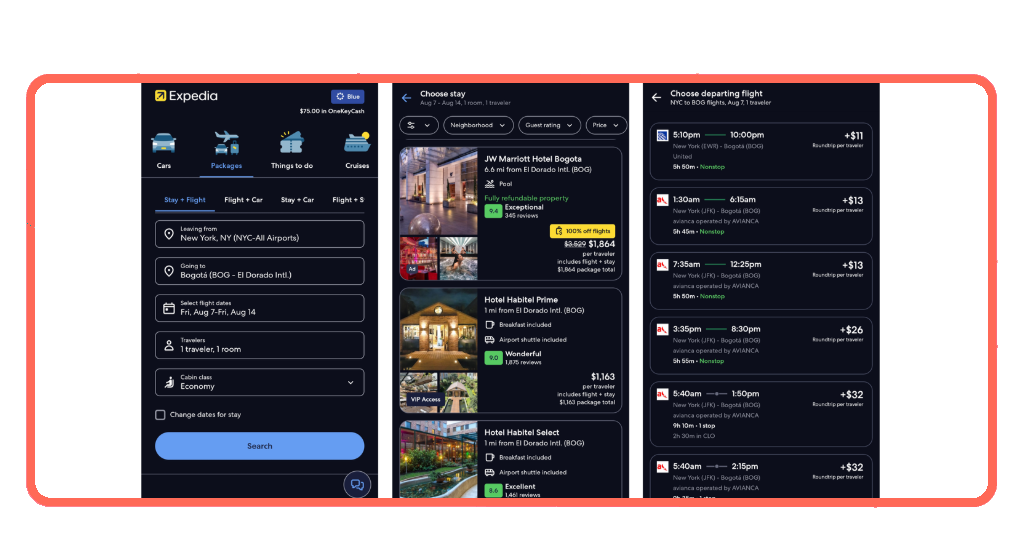This screenshot has height=536, width=1024.
Task: Select the 5:40am to 2:15pm flight
Action: (761, 476)
